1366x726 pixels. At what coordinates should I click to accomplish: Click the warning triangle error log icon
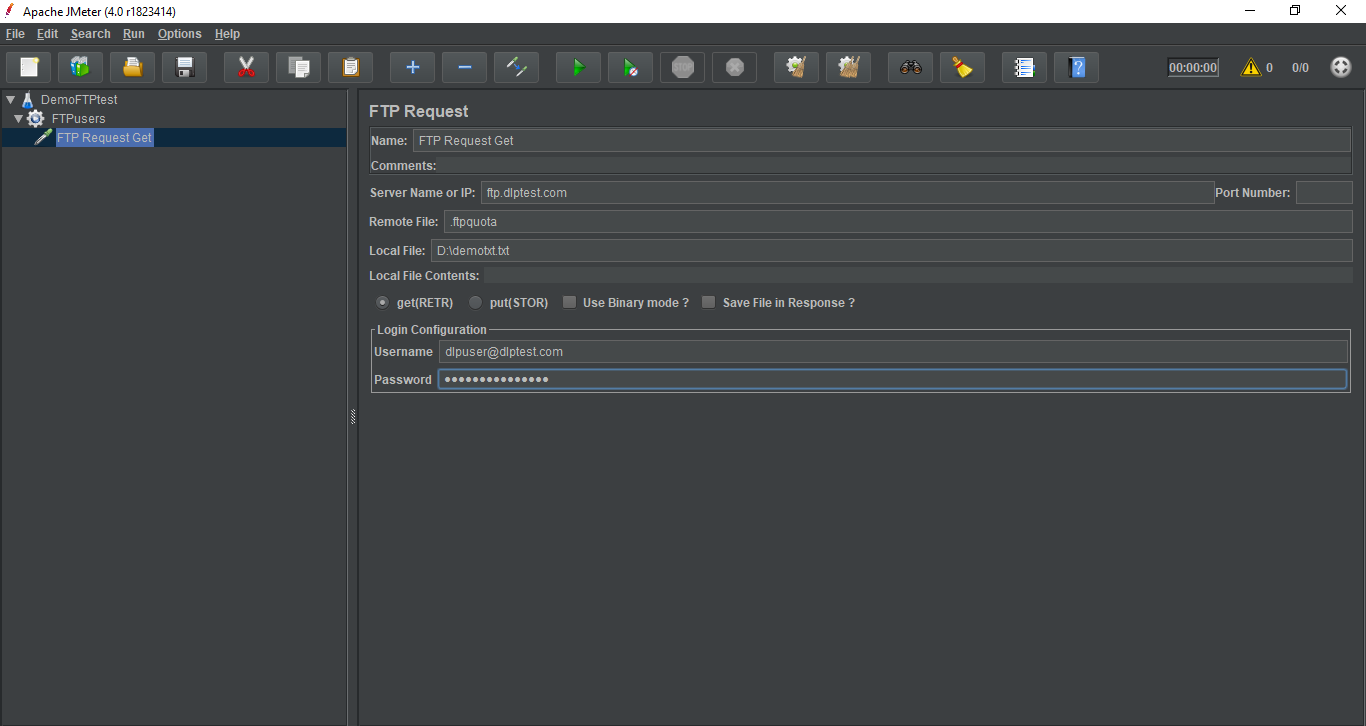1251,68
